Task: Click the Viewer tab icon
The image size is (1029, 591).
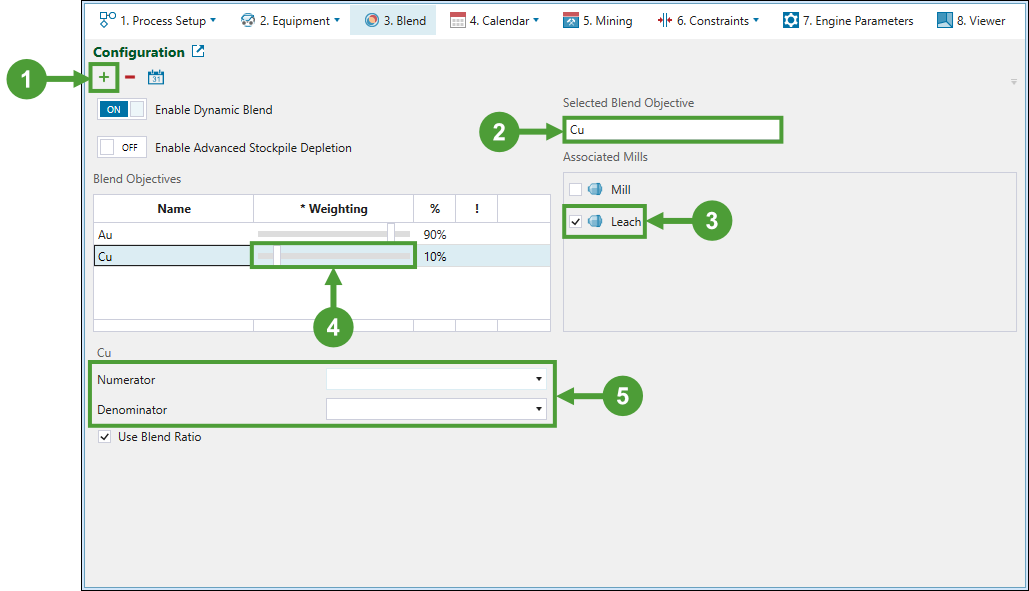Action: pyautogui.click(x=944, y=20)
